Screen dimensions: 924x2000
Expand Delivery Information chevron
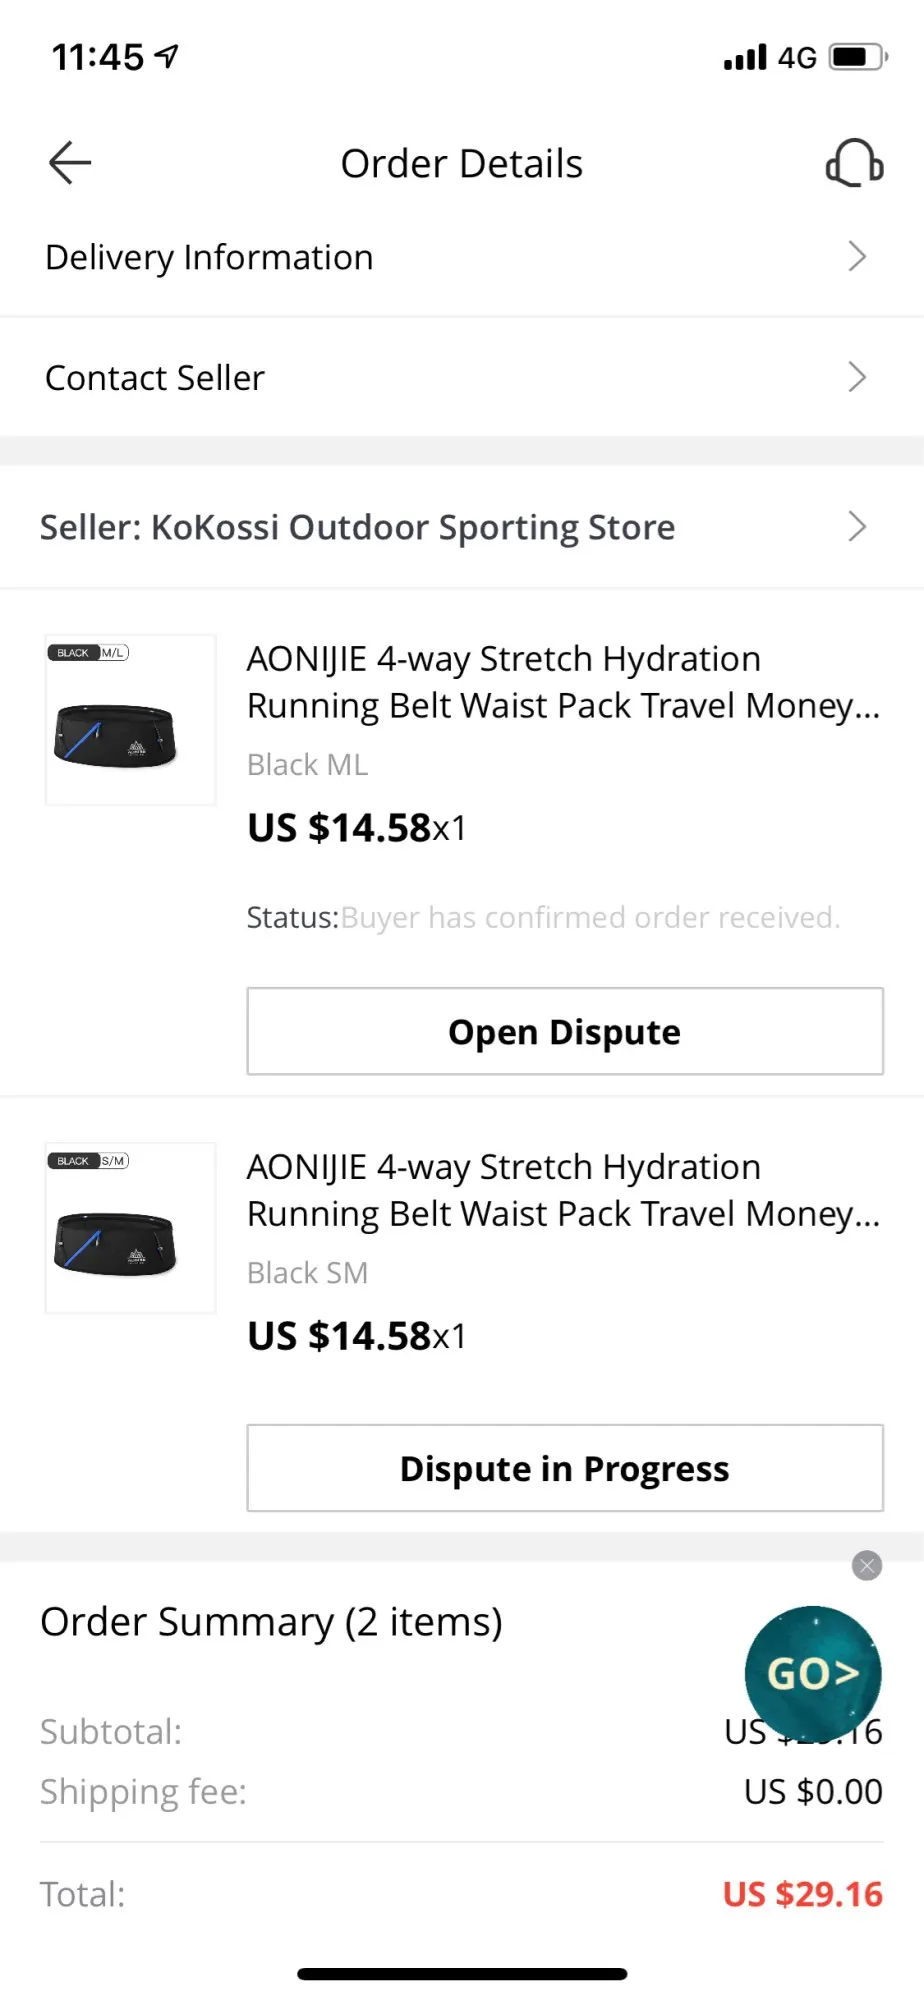click(x=857, y=257)
